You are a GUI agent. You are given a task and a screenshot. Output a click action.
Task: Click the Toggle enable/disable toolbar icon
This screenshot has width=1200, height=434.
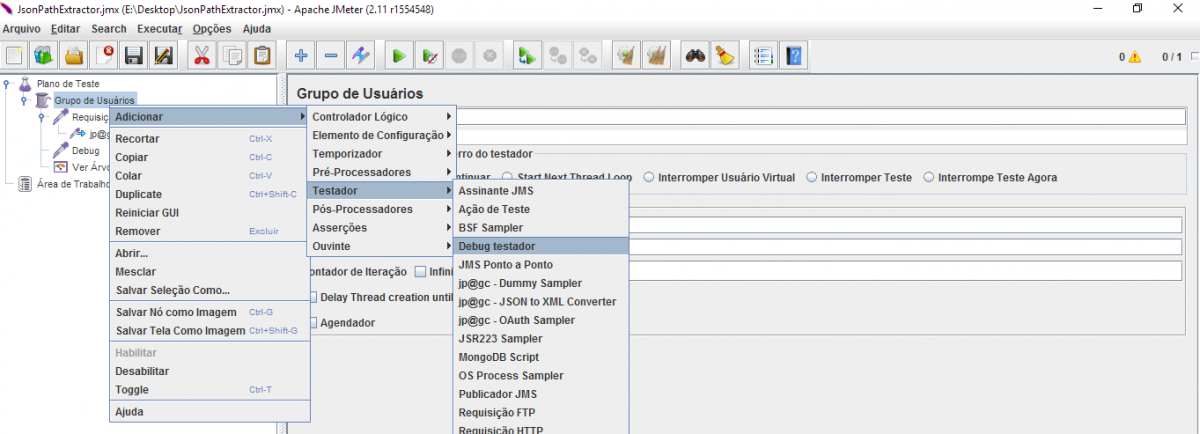click(361, 56)
